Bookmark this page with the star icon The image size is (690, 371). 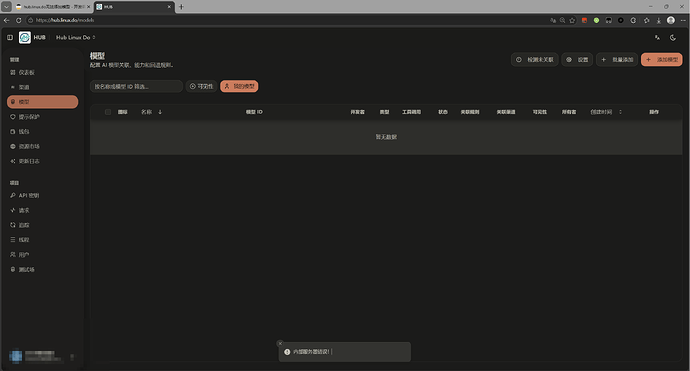point(572,20)
